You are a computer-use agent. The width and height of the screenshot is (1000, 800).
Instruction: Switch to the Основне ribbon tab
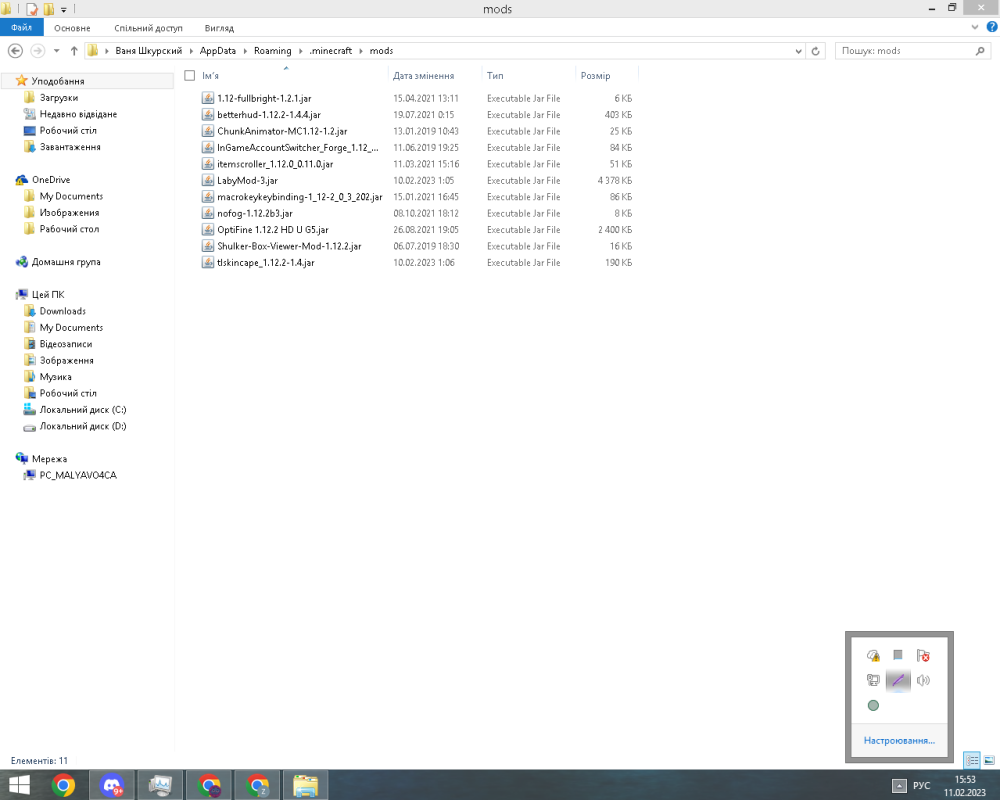coord(72,28)
